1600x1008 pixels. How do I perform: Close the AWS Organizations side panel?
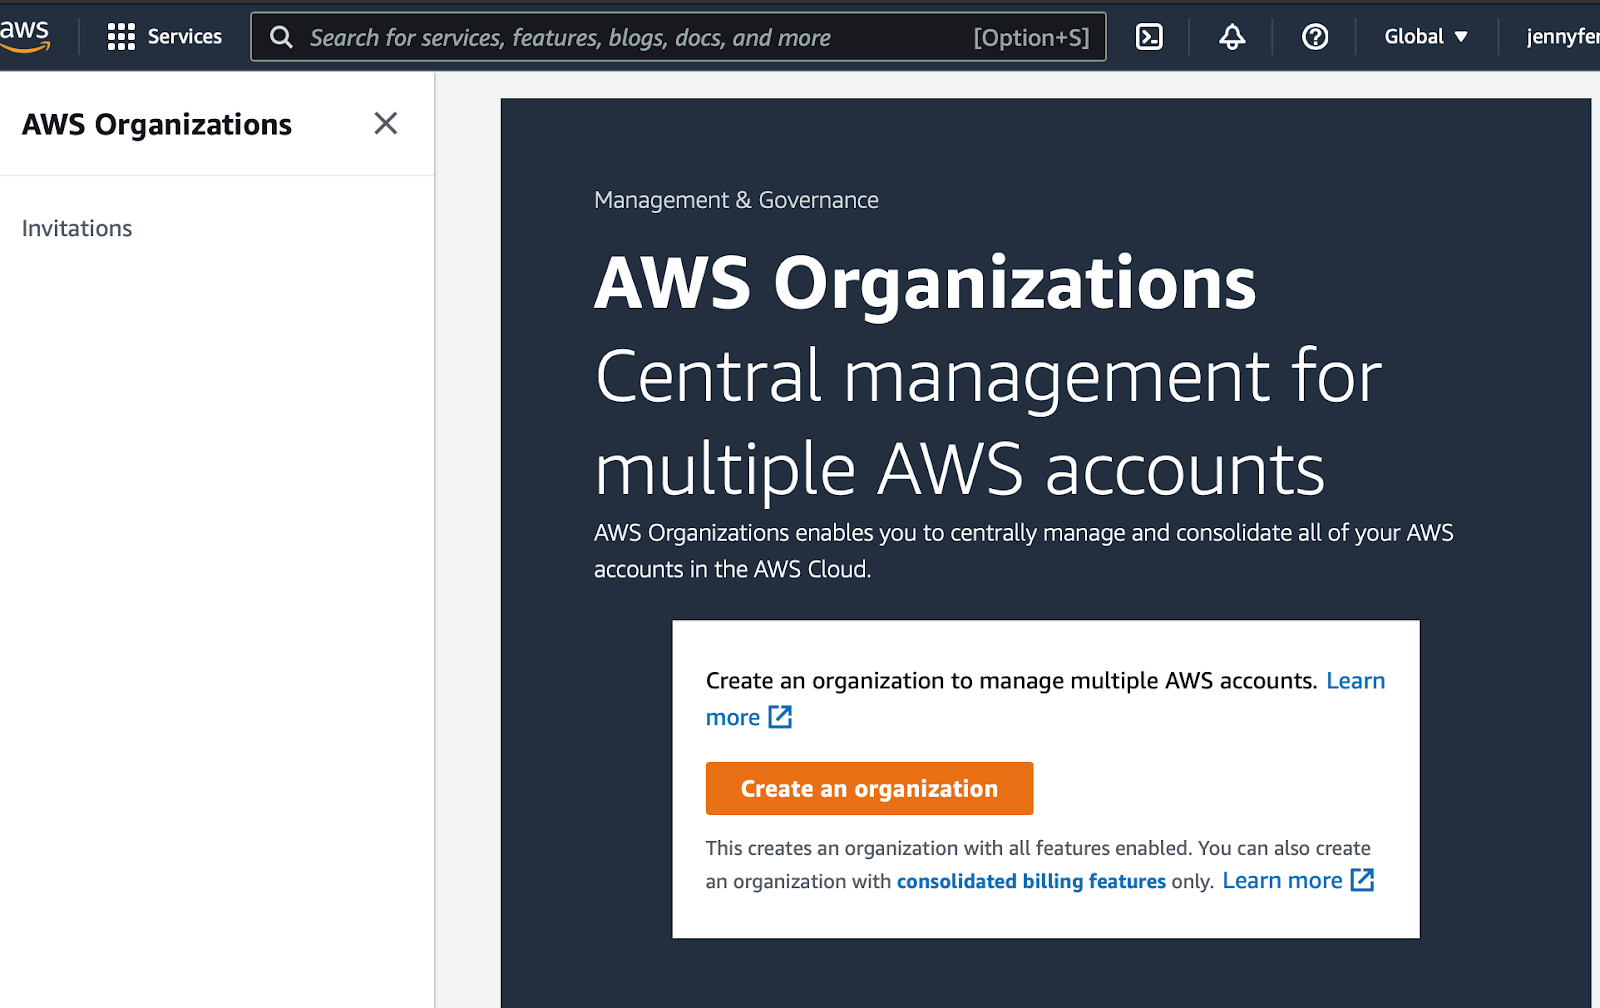pos(385,123)
